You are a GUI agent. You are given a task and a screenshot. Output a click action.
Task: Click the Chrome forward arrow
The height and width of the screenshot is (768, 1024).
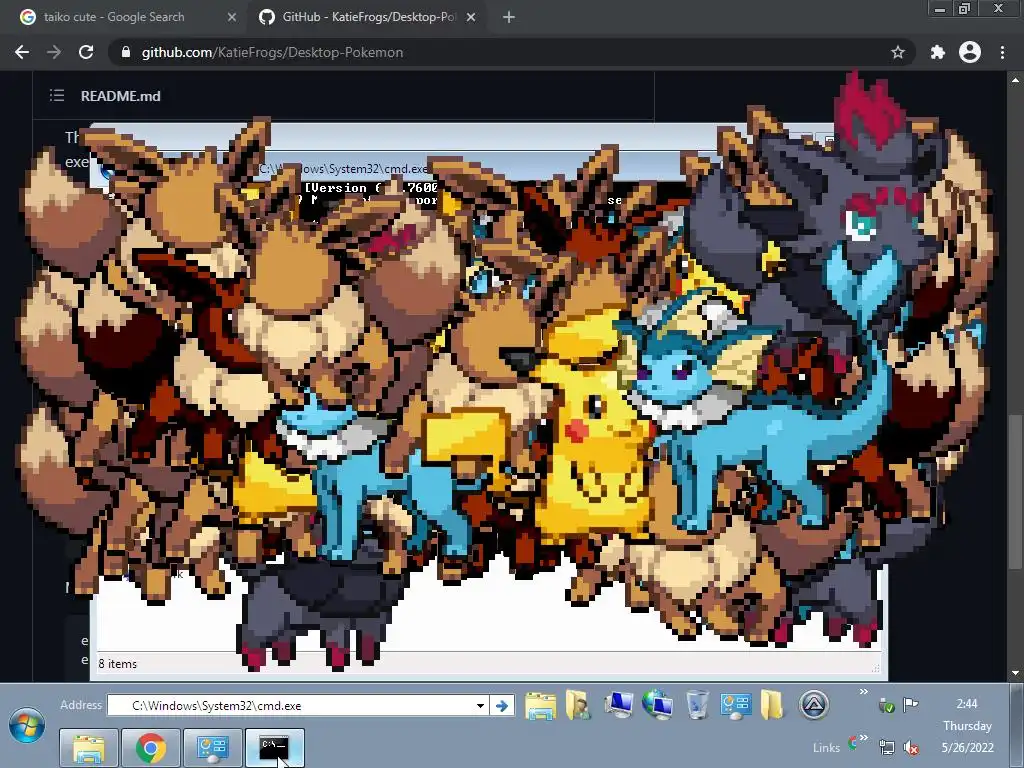(x=54, y=52)
